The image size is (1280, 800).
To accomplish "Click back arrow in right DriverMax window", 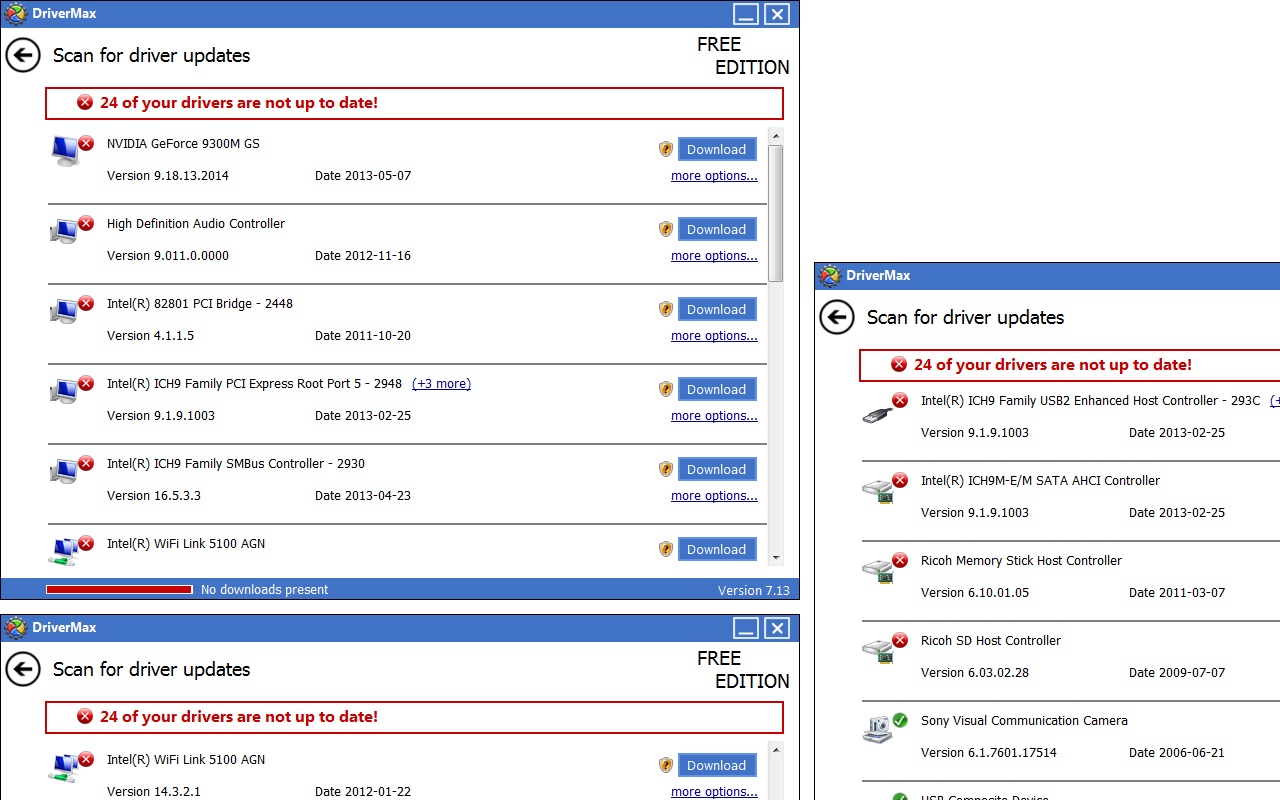I will [837, 317].
